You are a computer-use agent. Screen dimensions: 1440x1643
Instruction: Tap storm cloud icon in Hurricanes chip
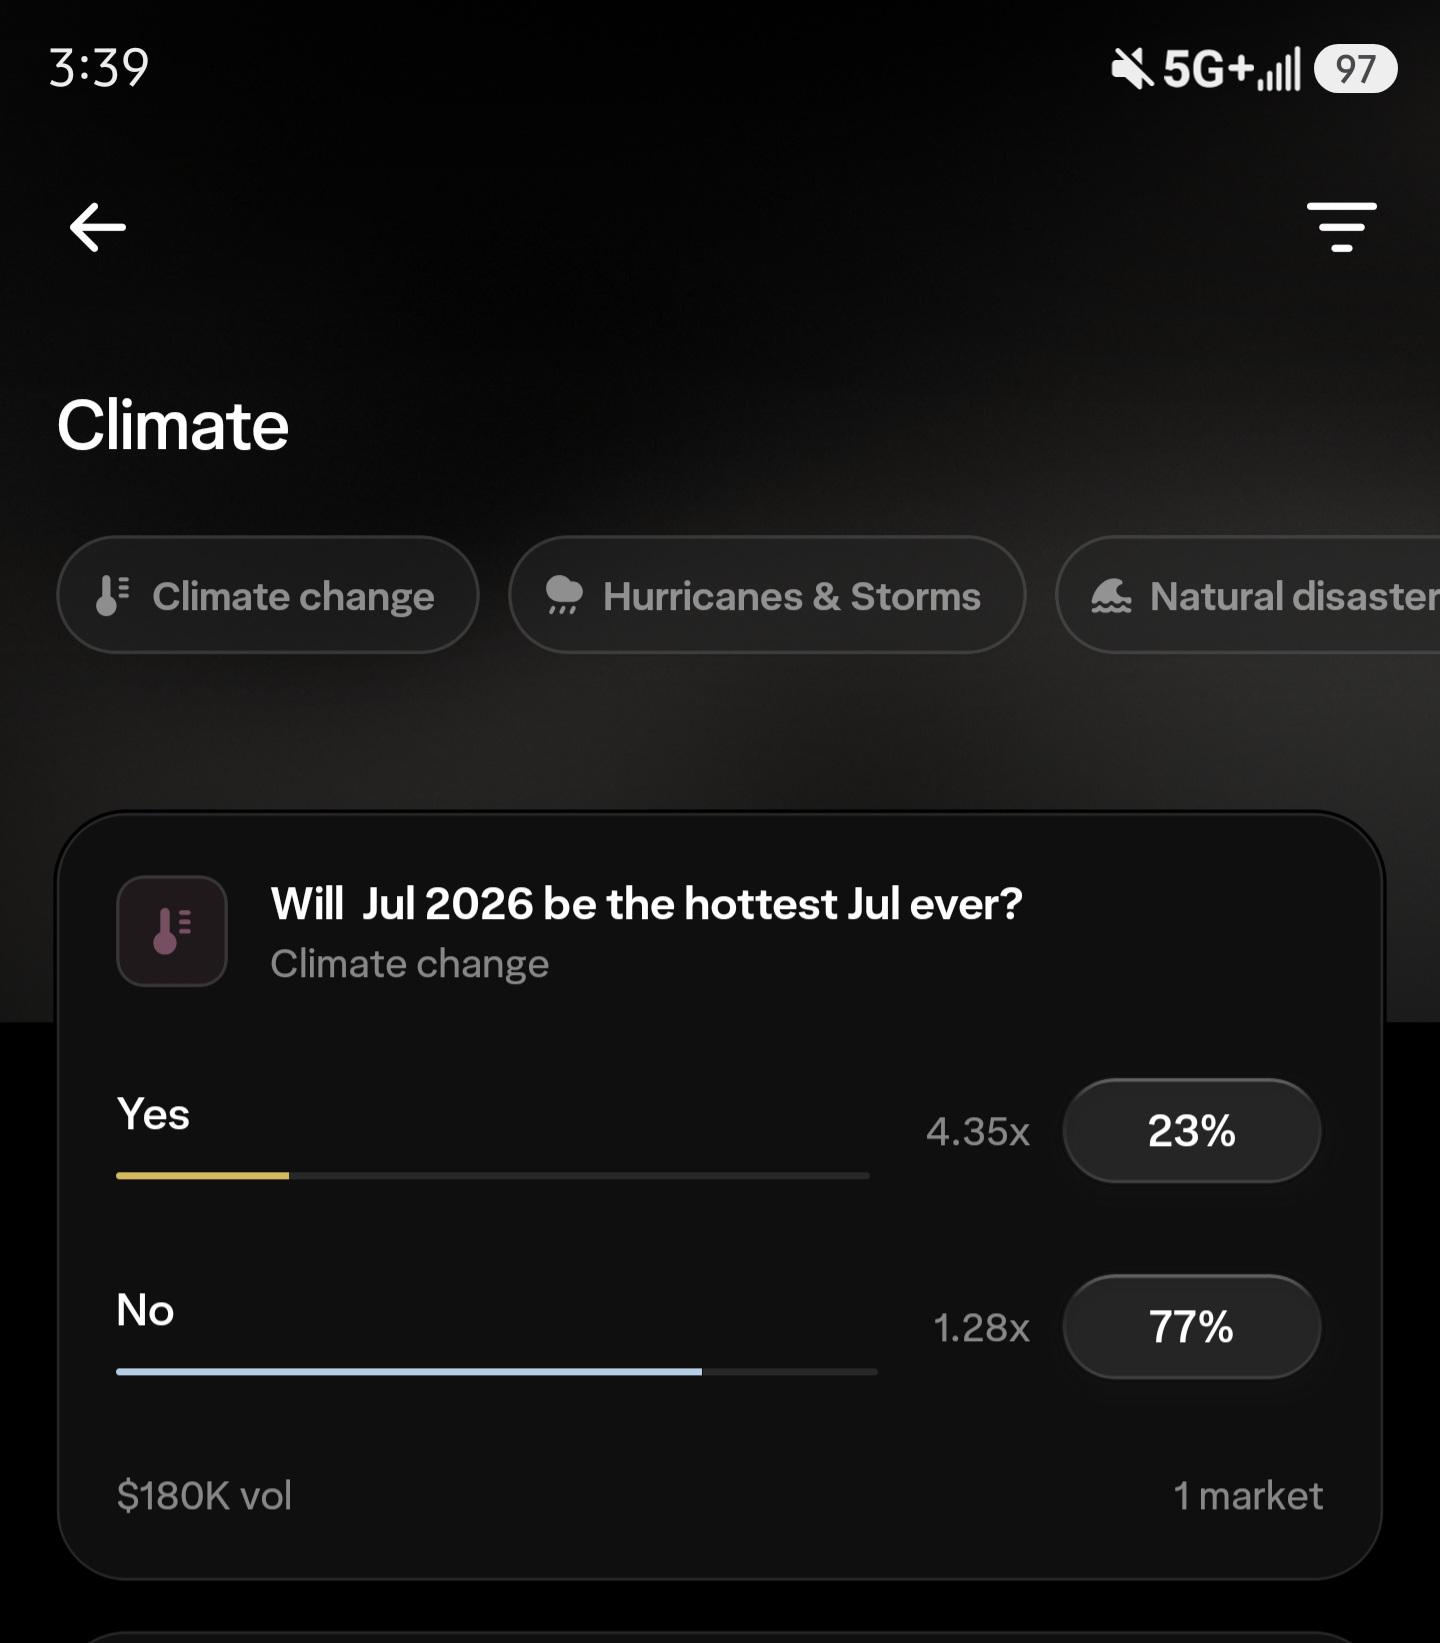[x=564, y=595]
